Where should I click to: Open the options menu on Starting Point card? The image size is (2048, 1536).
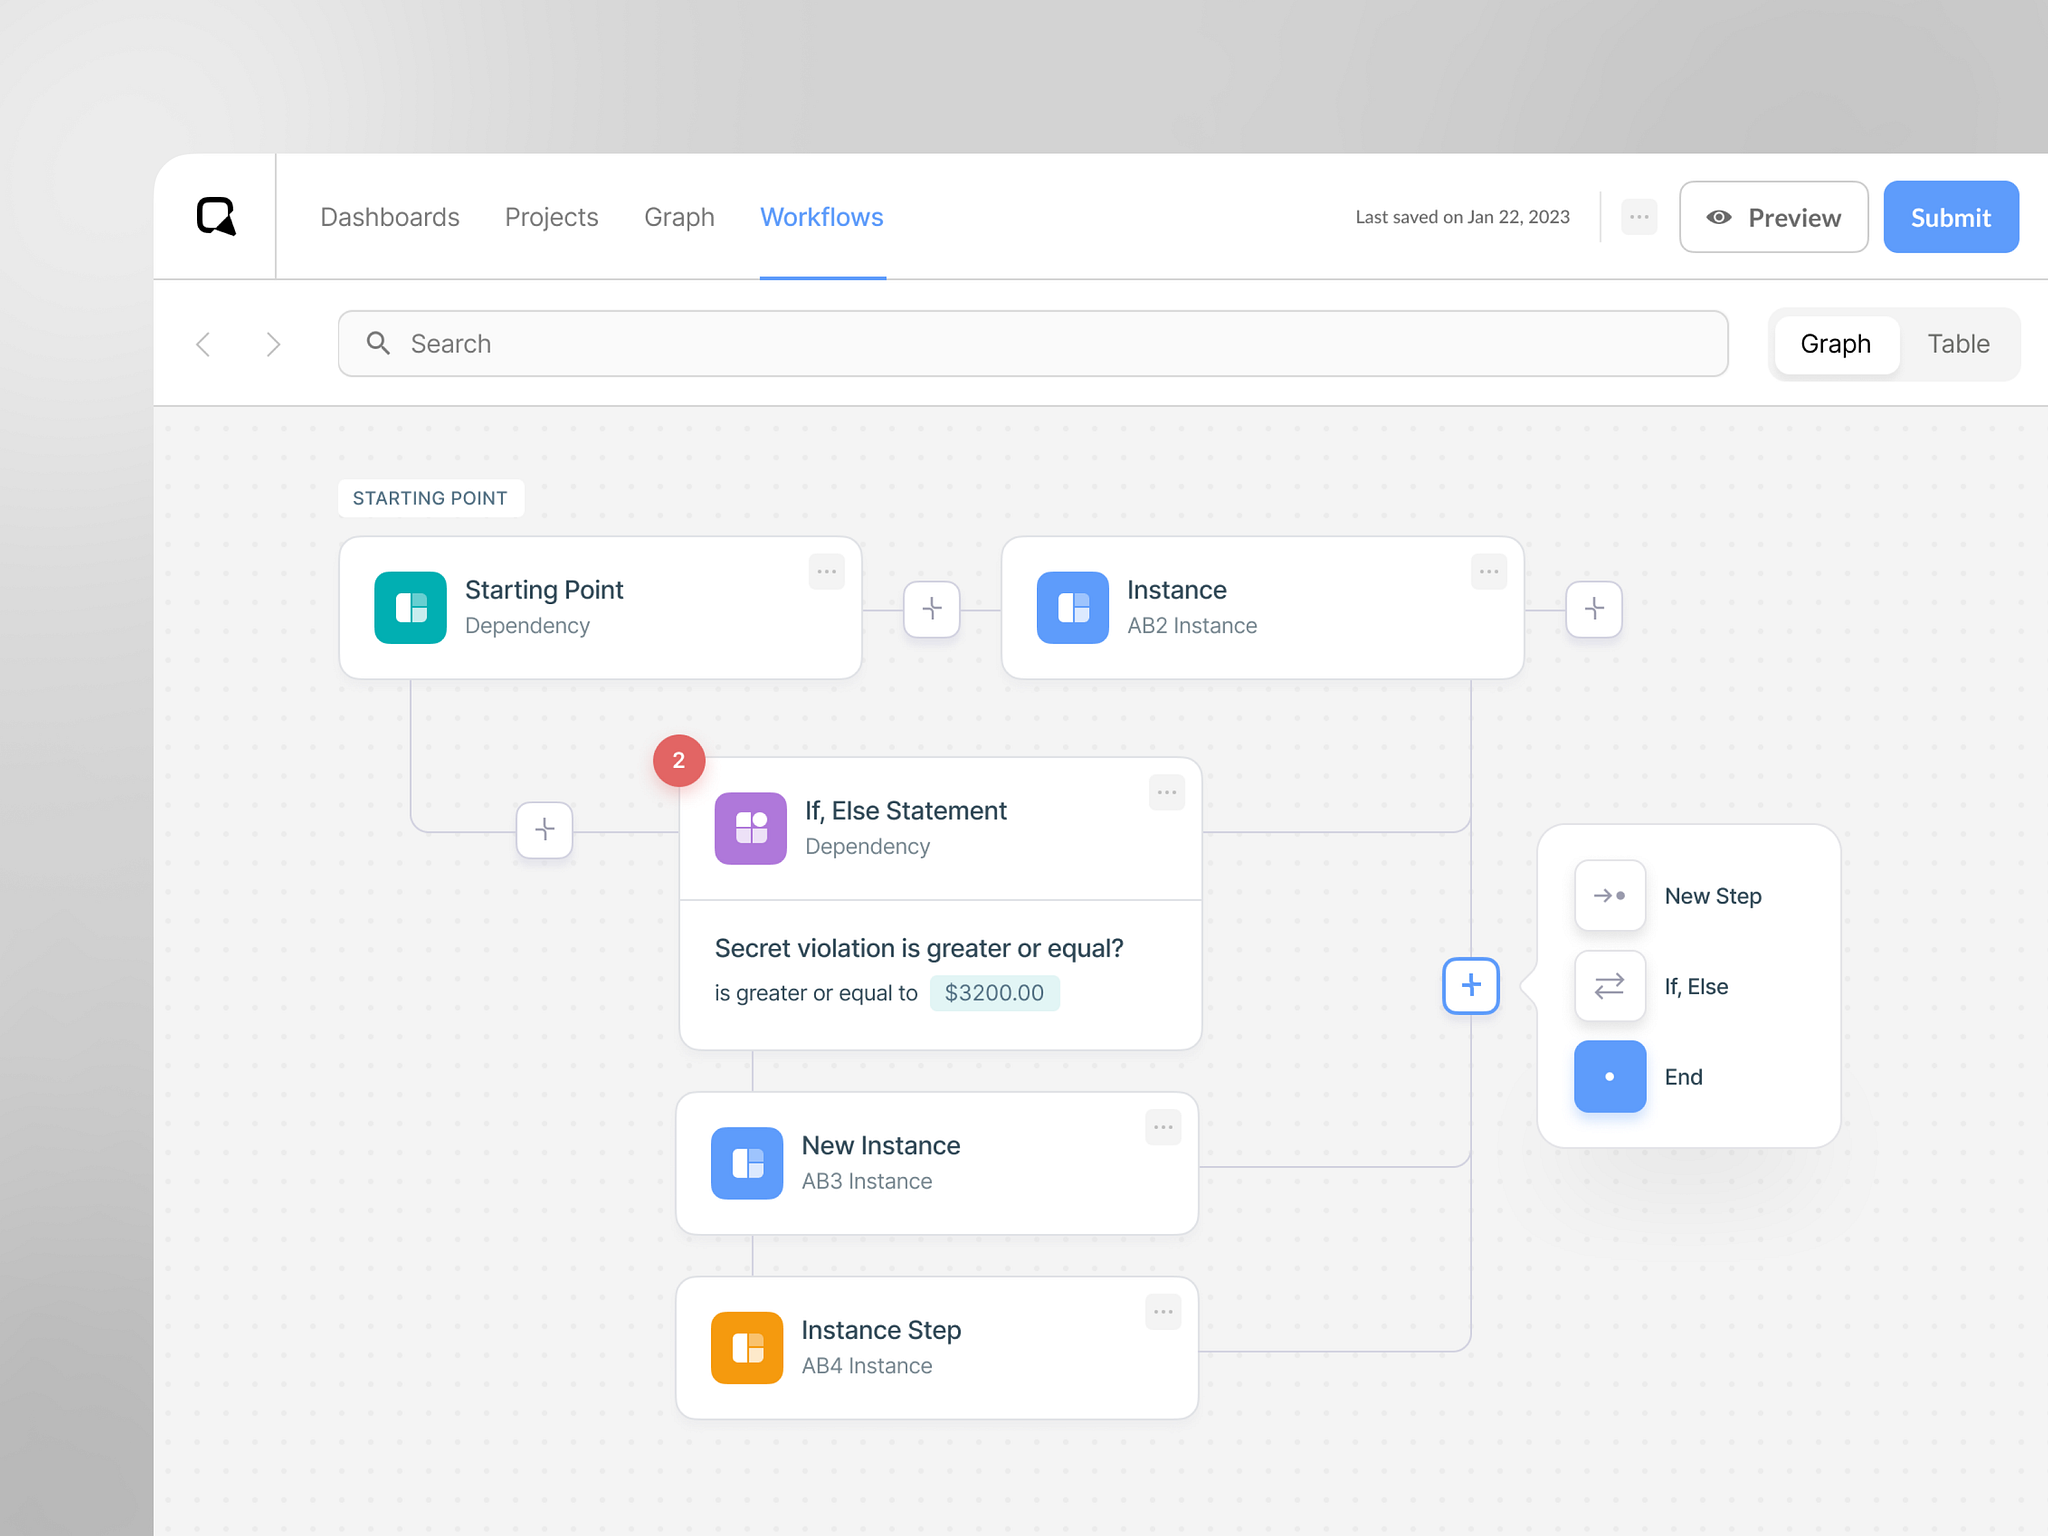[826, 571]
